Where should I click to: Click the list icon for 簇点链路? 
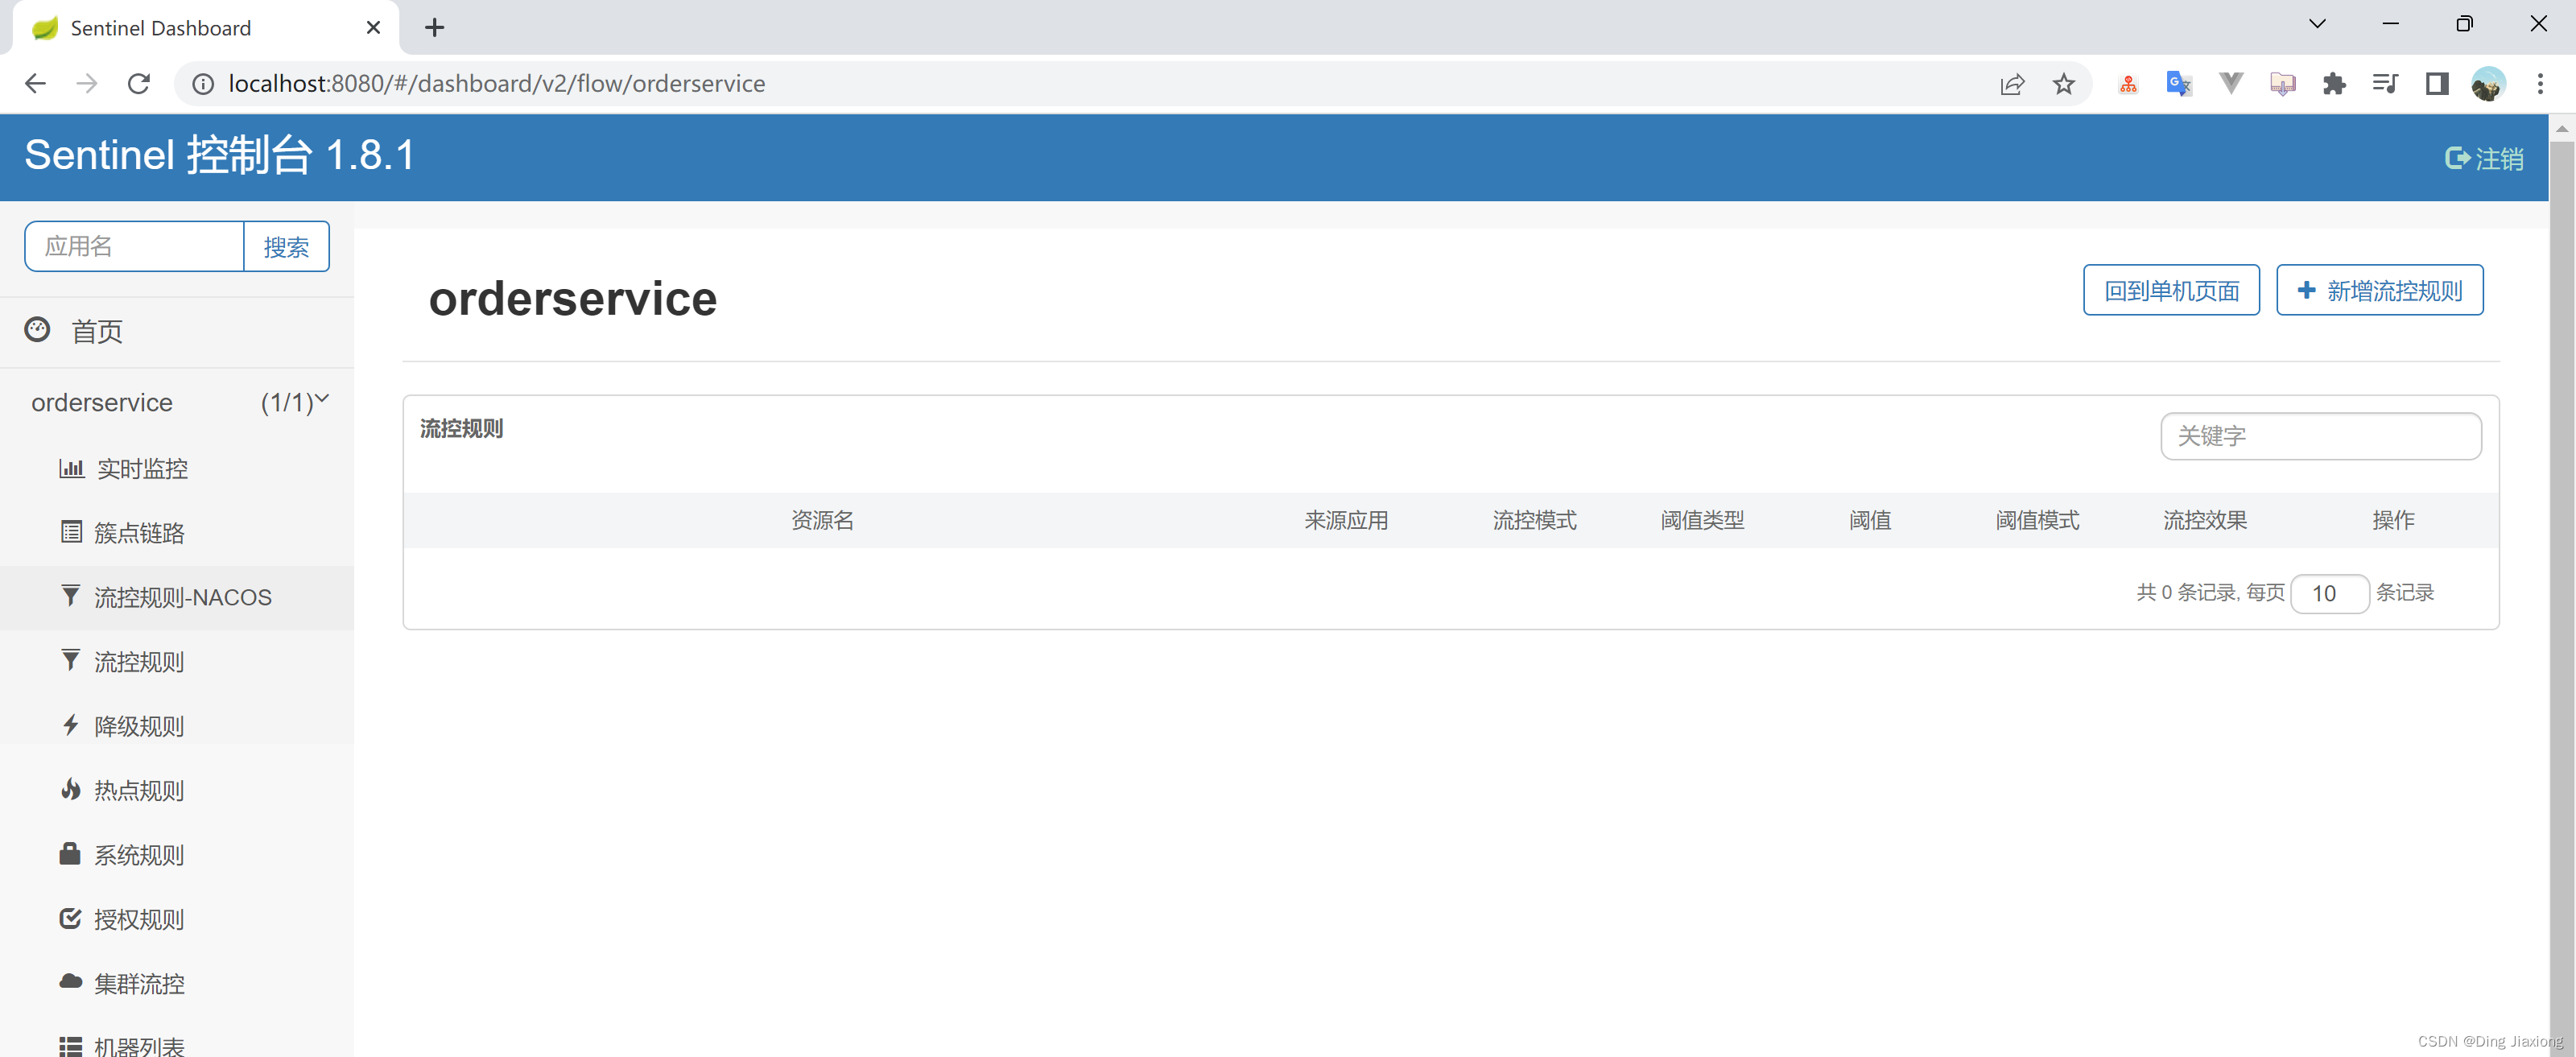pos(71,532)
